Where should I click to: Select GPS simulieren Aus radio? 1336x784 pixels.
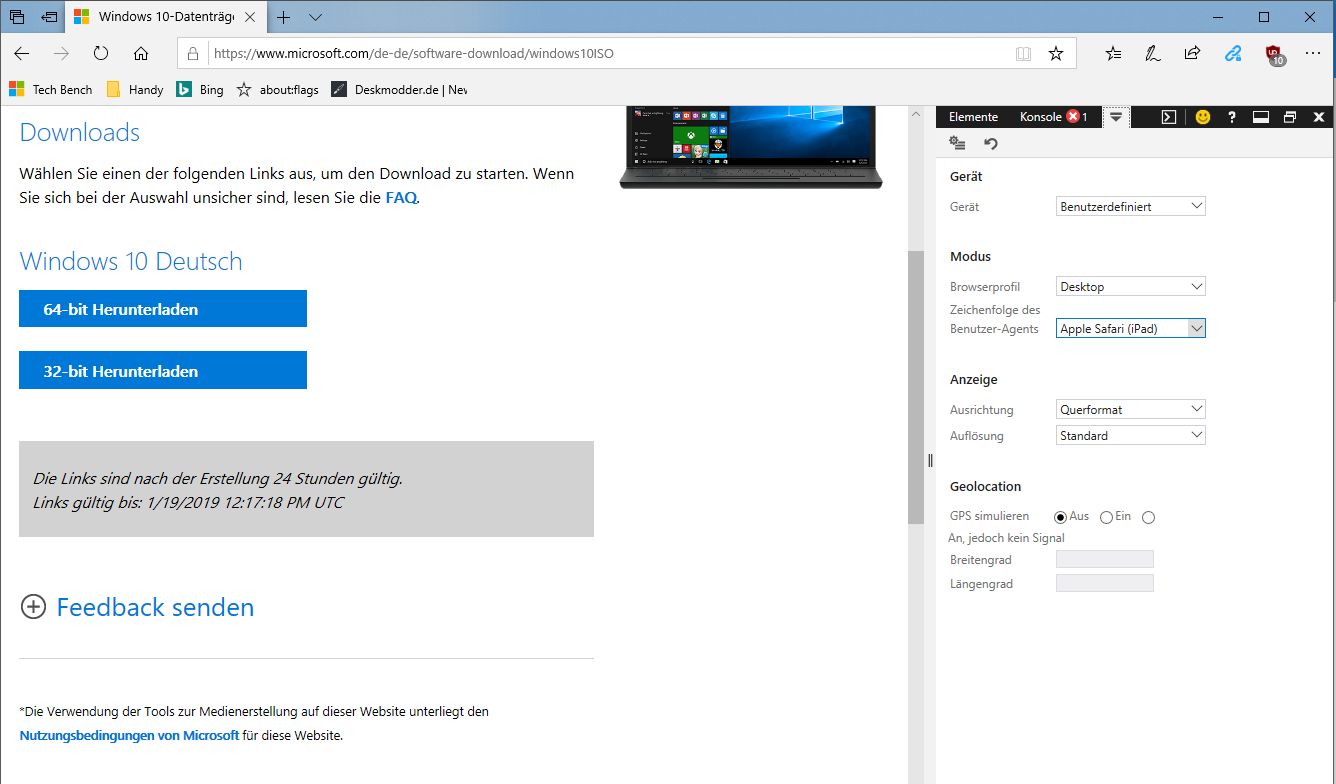[1061, 517]
